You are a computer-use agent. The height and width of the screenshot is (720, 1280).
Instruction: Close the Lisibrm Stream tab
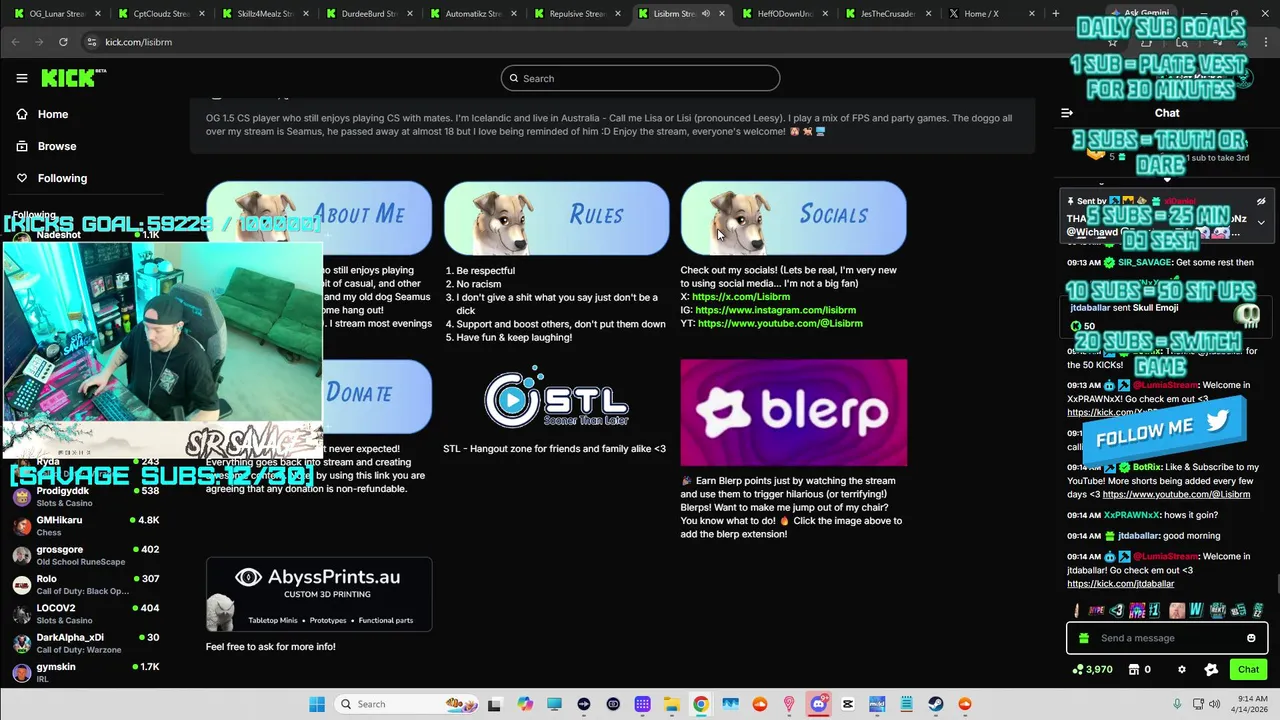pos(721,14)
